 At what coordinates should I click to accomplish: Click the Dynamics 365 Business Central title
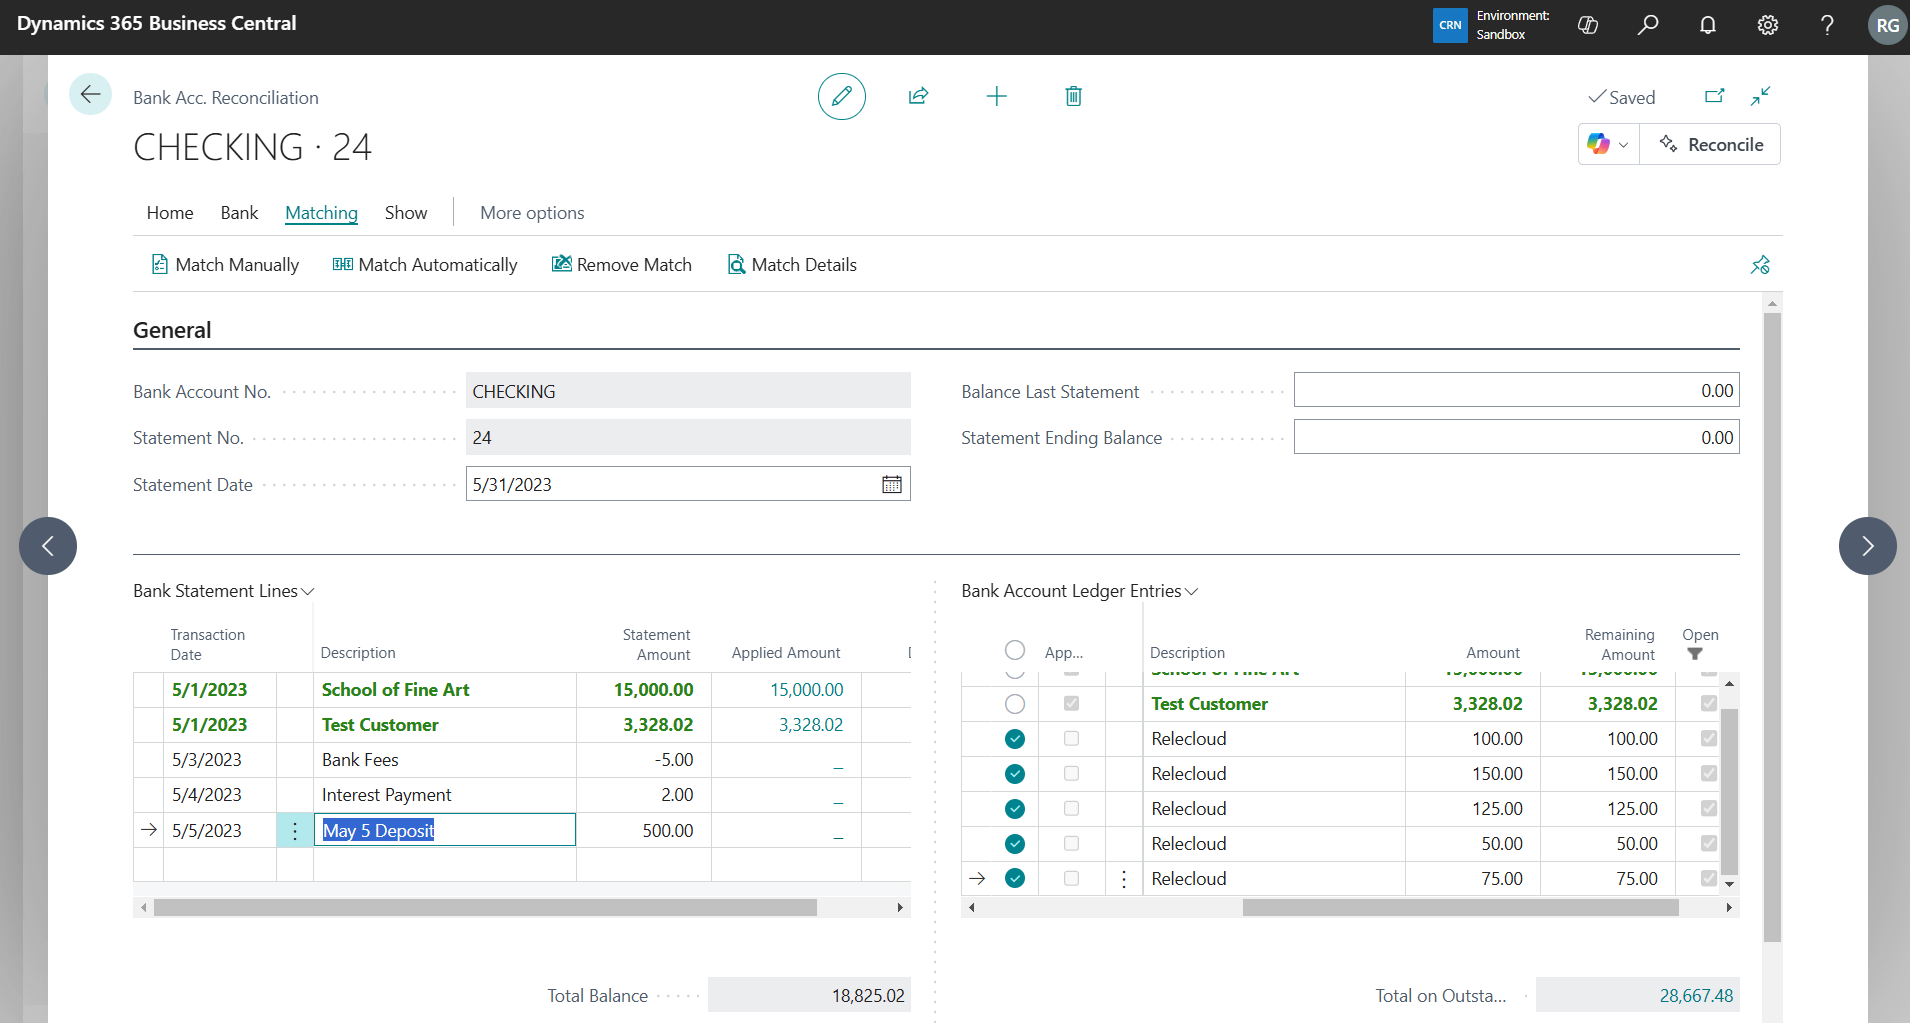pyautogui.click(x=157, y=23)
